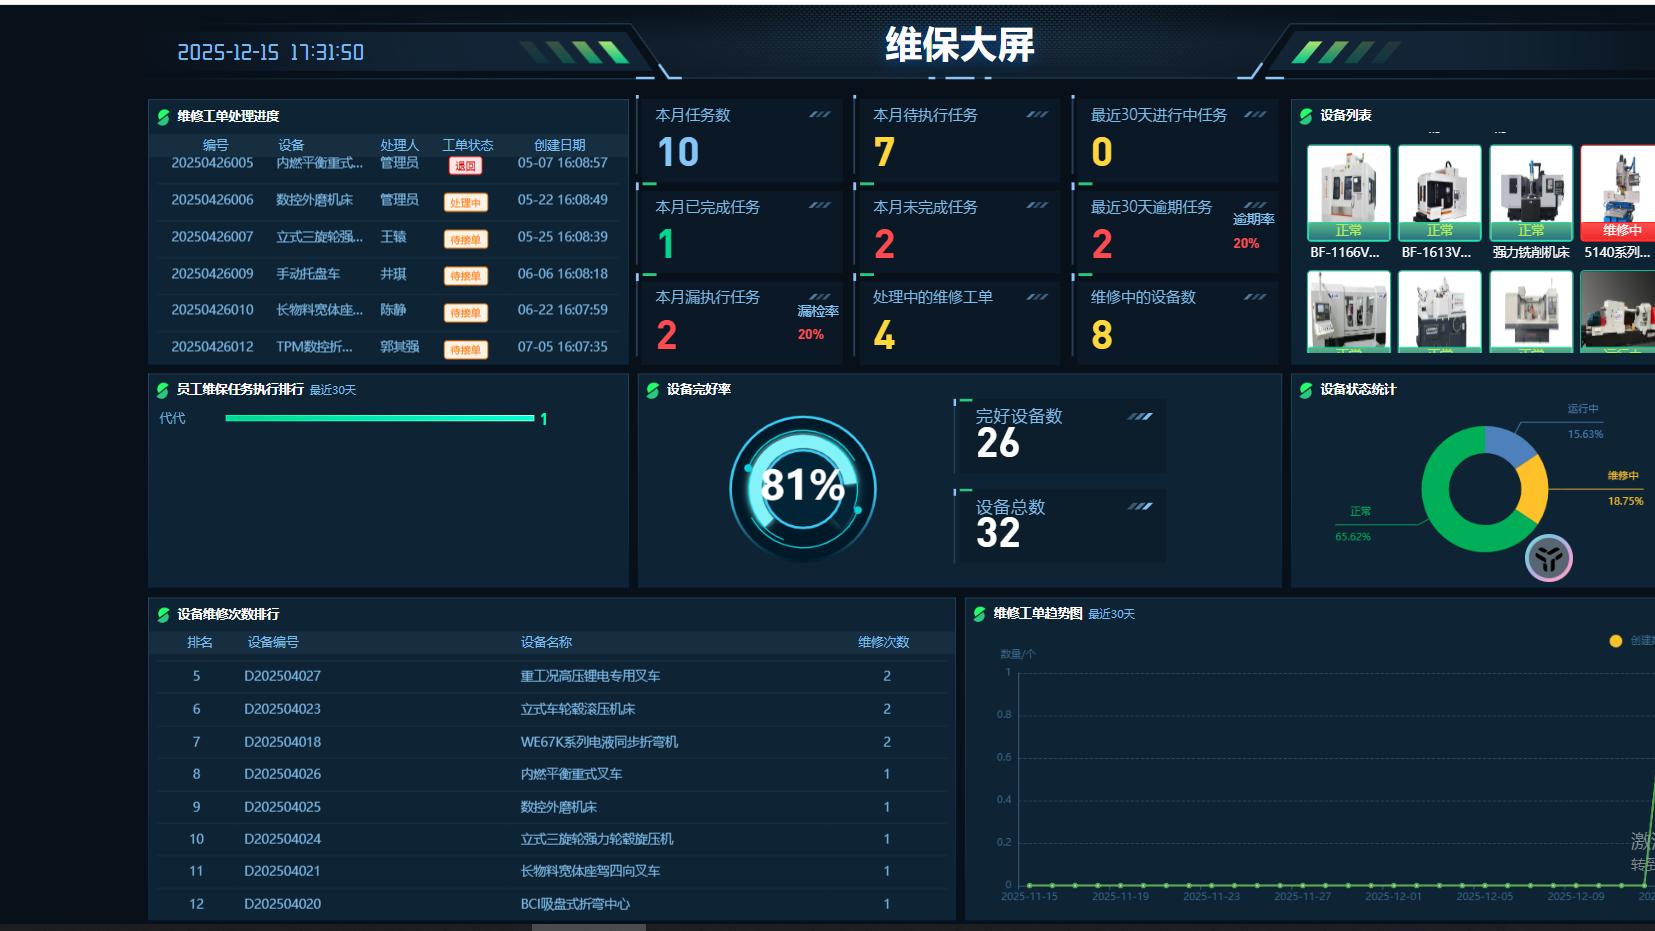Open the BF-1613V device thumbnail
Screen dimensions: 1655x931
[x=1440, y=190]
